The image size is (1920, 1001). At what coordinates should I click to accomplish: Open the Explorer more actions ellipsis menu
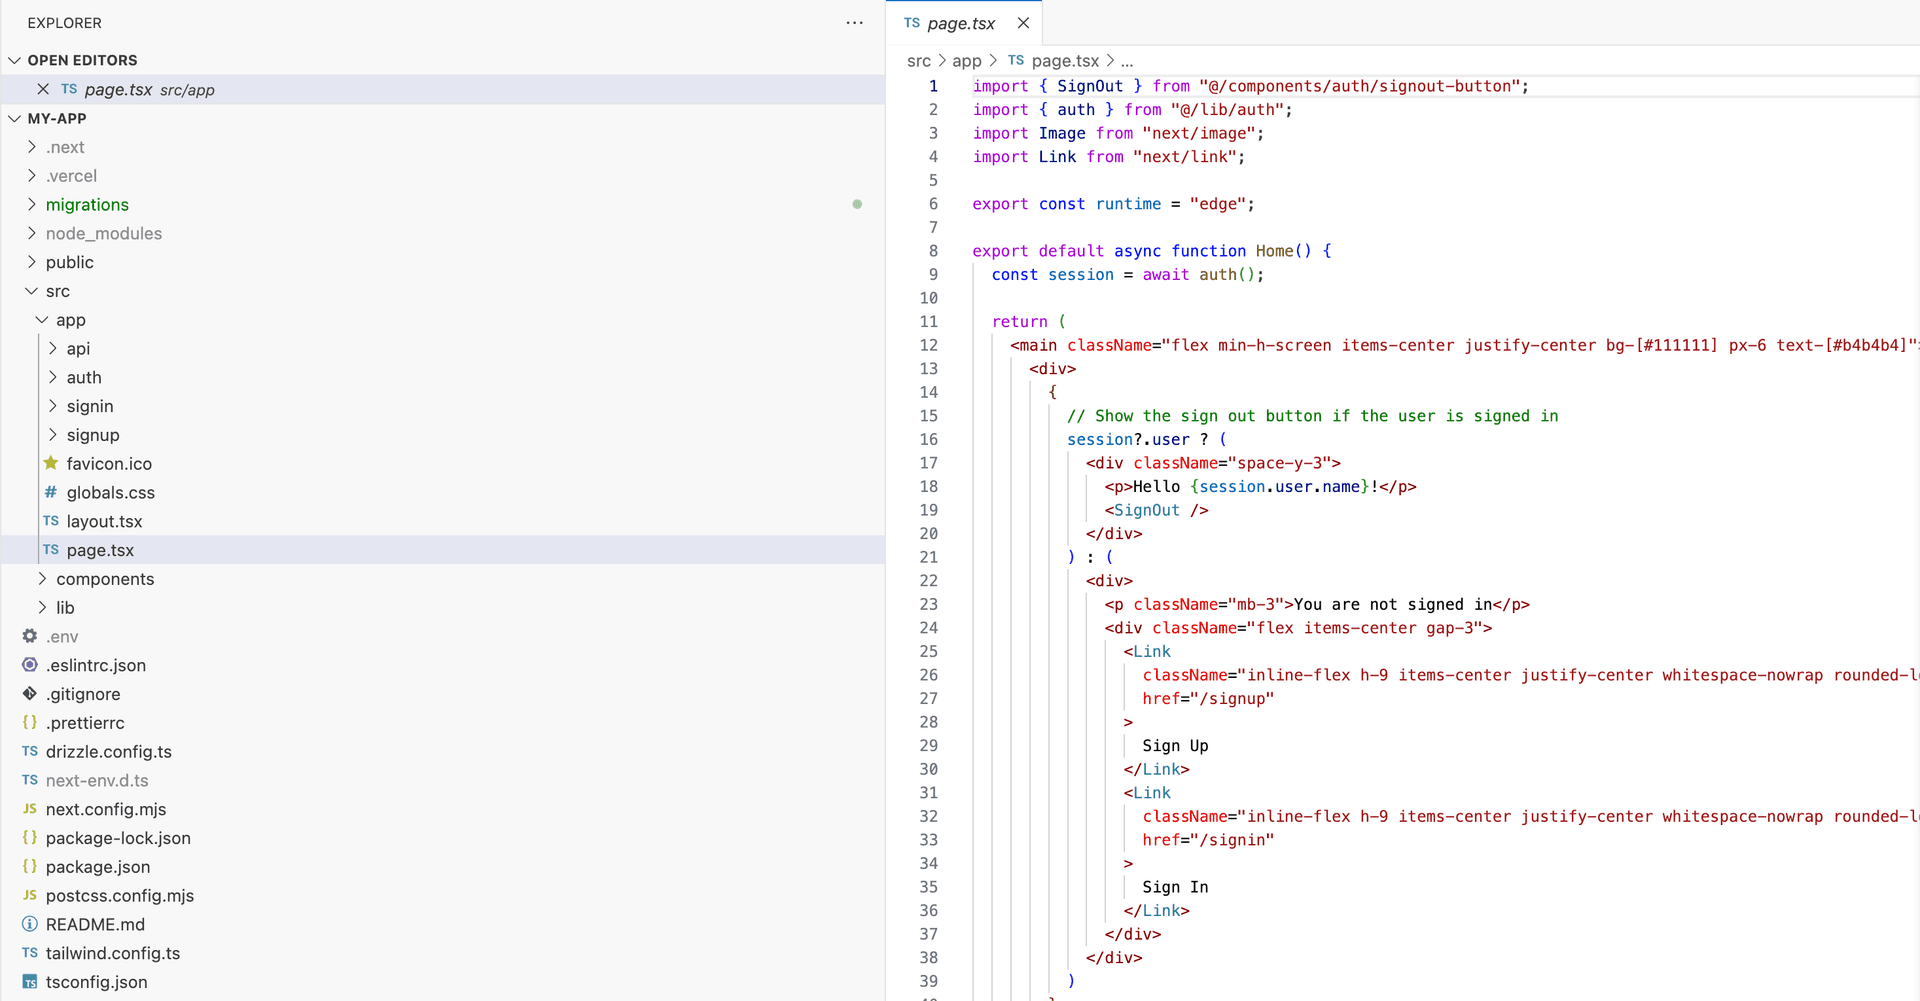[854, 23]
